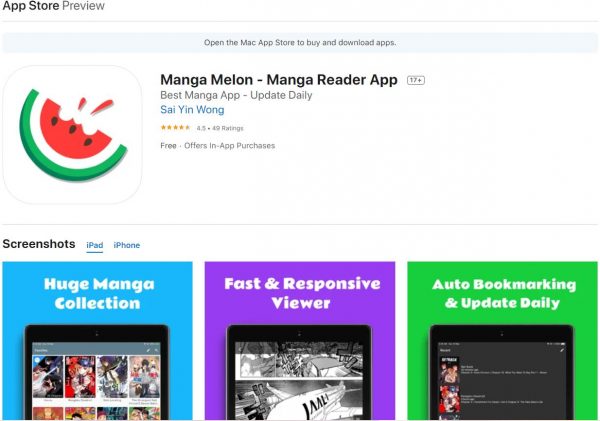
Task: Open the Huge Manga Collection screenshot
Action: click(x=98, y=341)
